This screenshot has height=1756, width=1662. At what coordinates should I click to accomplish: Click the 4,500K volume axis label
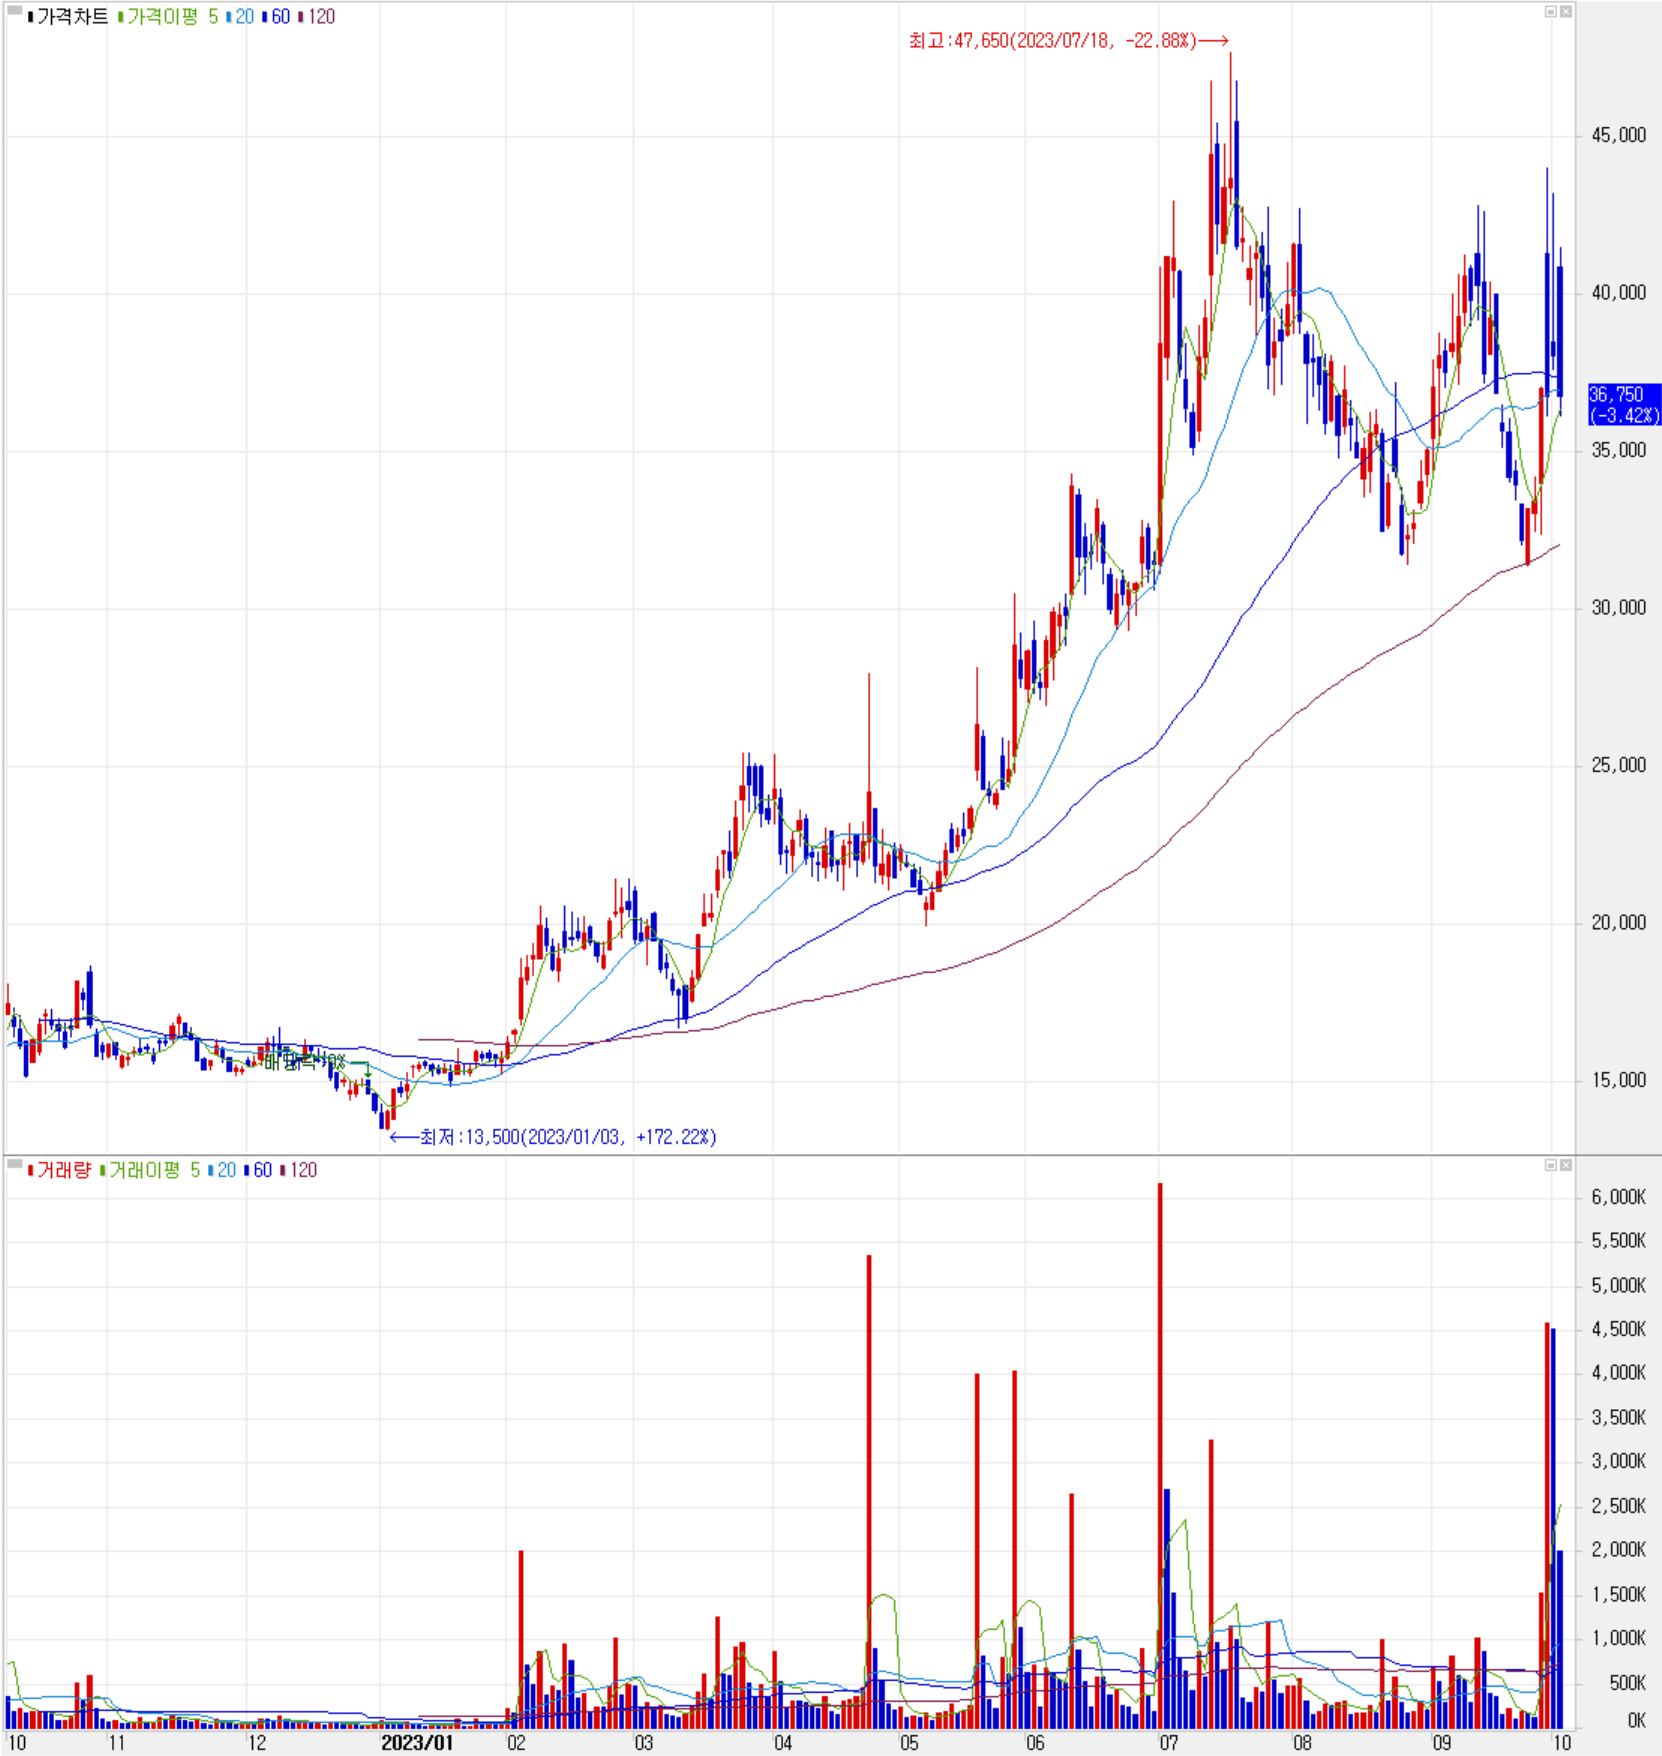tap(1618, 1329)
